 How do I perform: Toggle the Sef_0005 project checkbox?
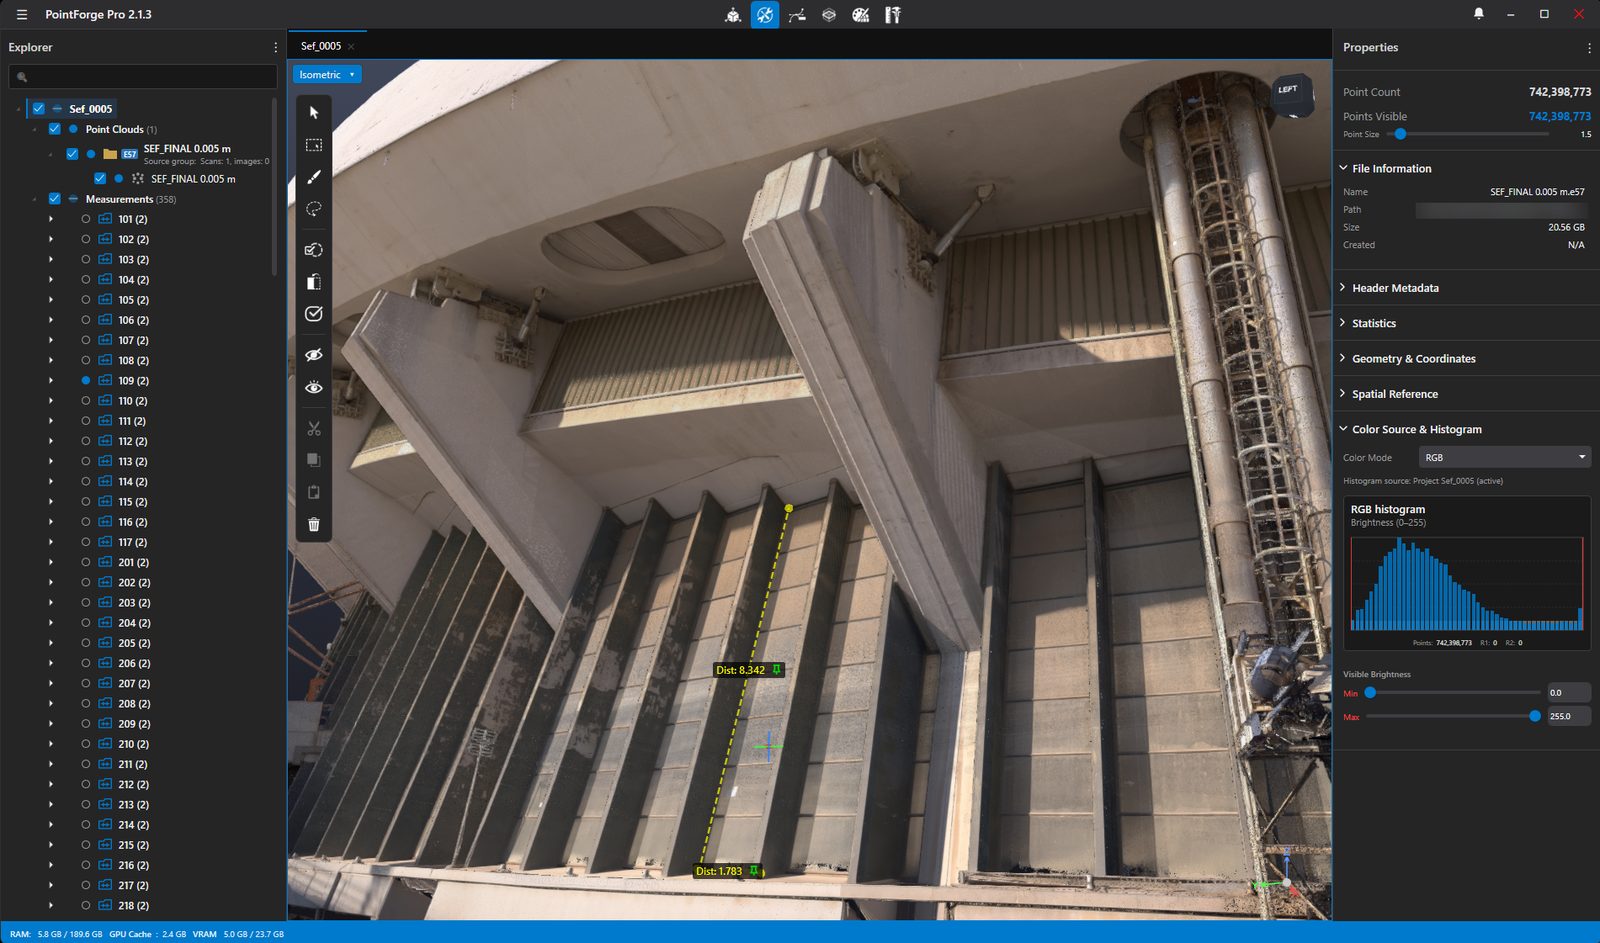[x=39, y=109]
